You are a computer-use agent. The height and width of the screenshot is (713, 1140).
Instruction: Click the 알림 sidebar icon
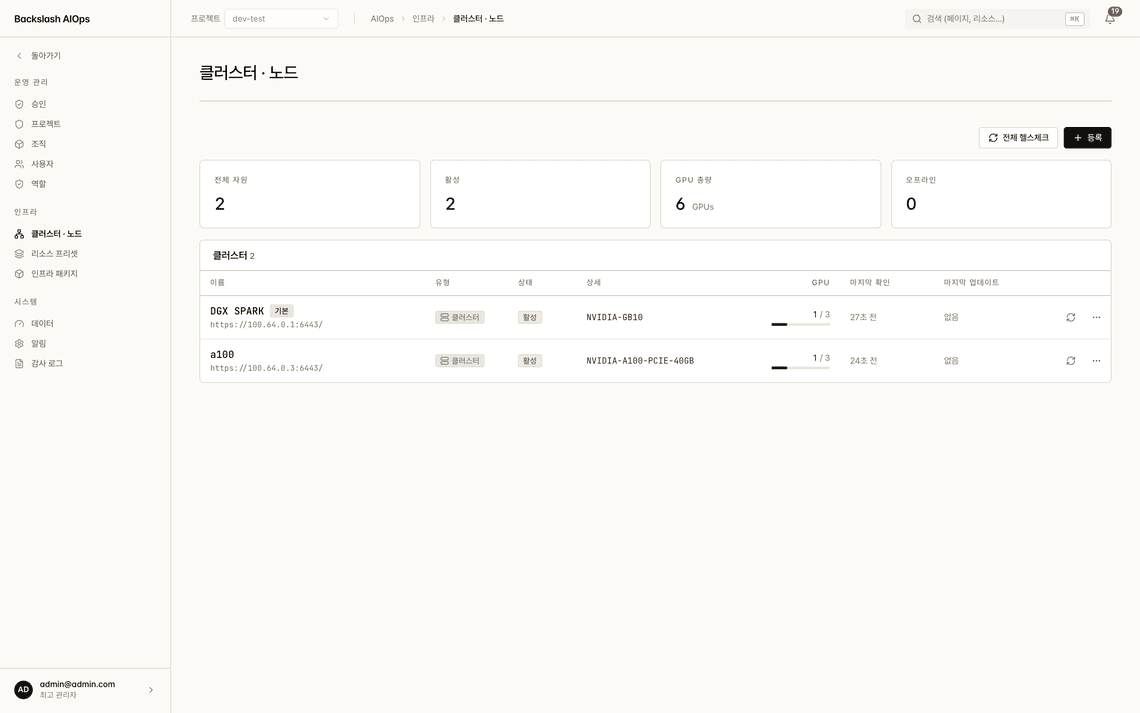click(x=20, y=344)
